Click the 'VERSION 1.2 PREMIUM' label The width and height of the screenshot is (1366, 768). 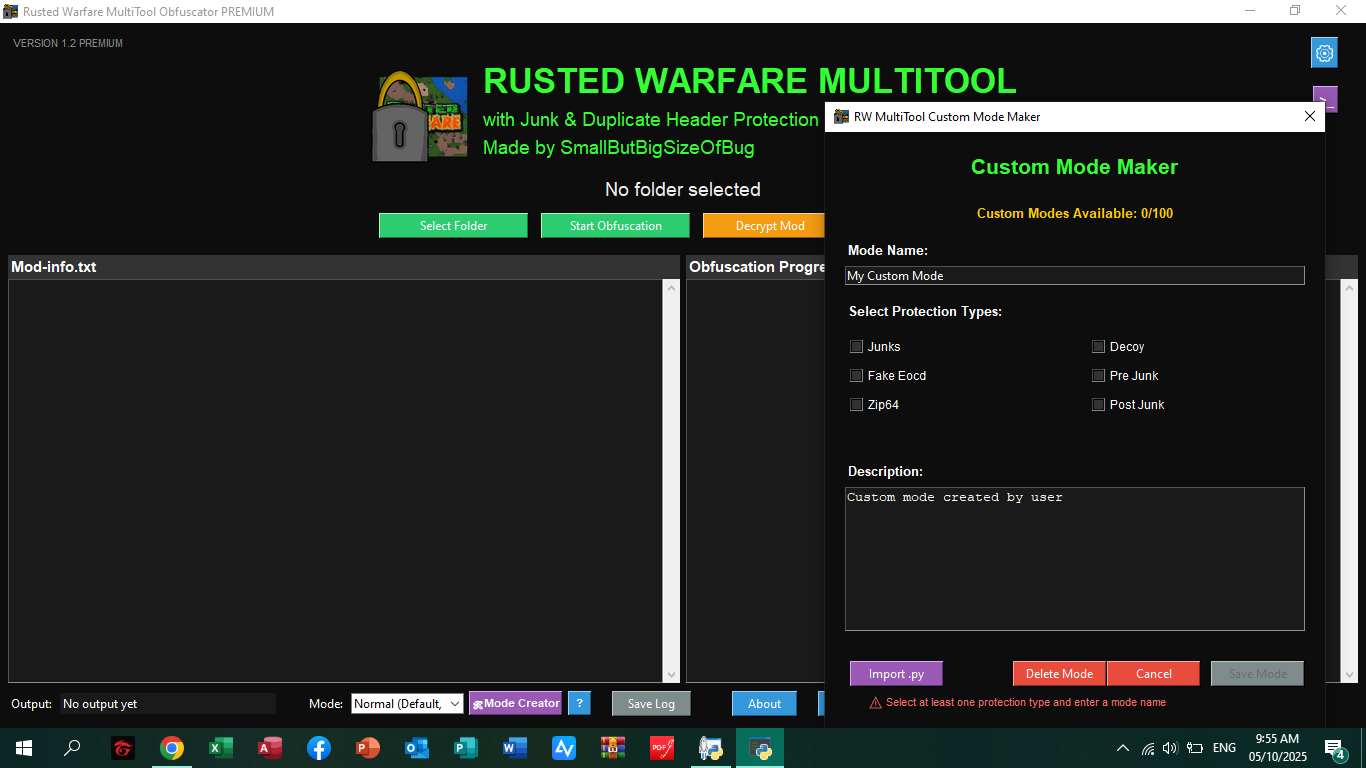[68, 43]
